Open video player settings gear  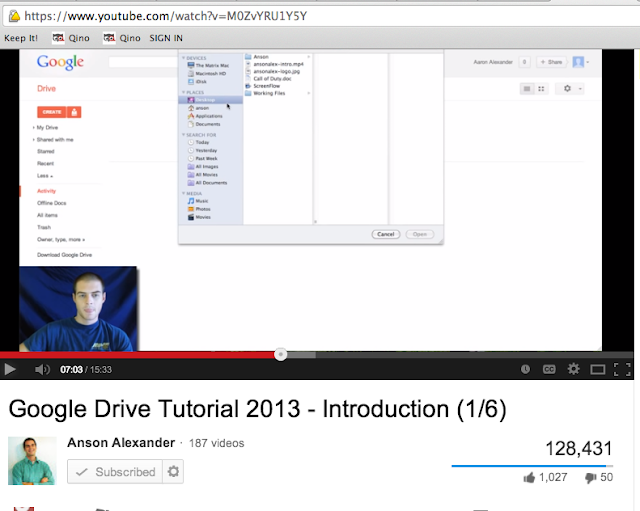pos(573,369)
